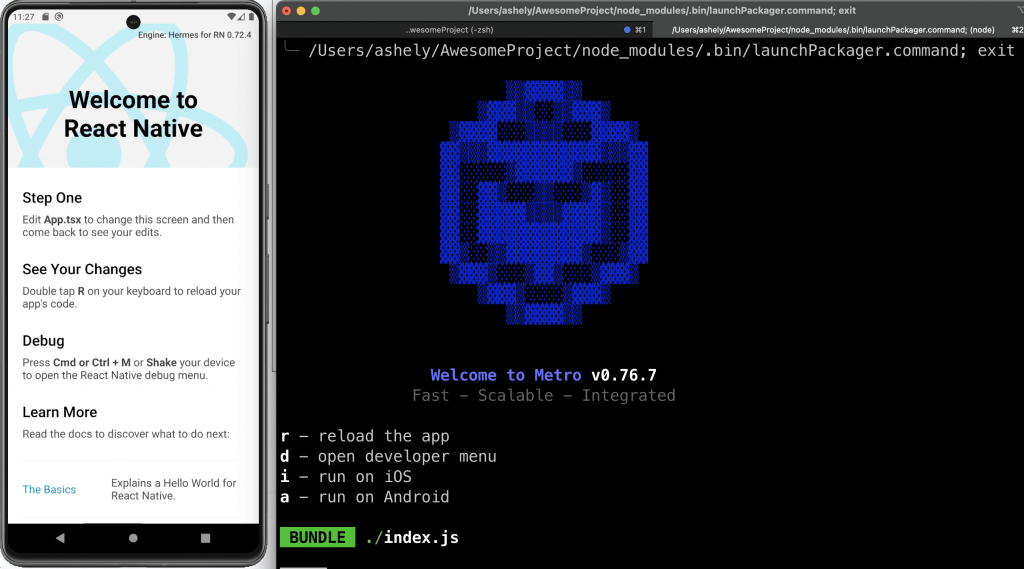1024x569 pixels.
Task: Click the green BUNDLE label
Action: coord(317,537)
